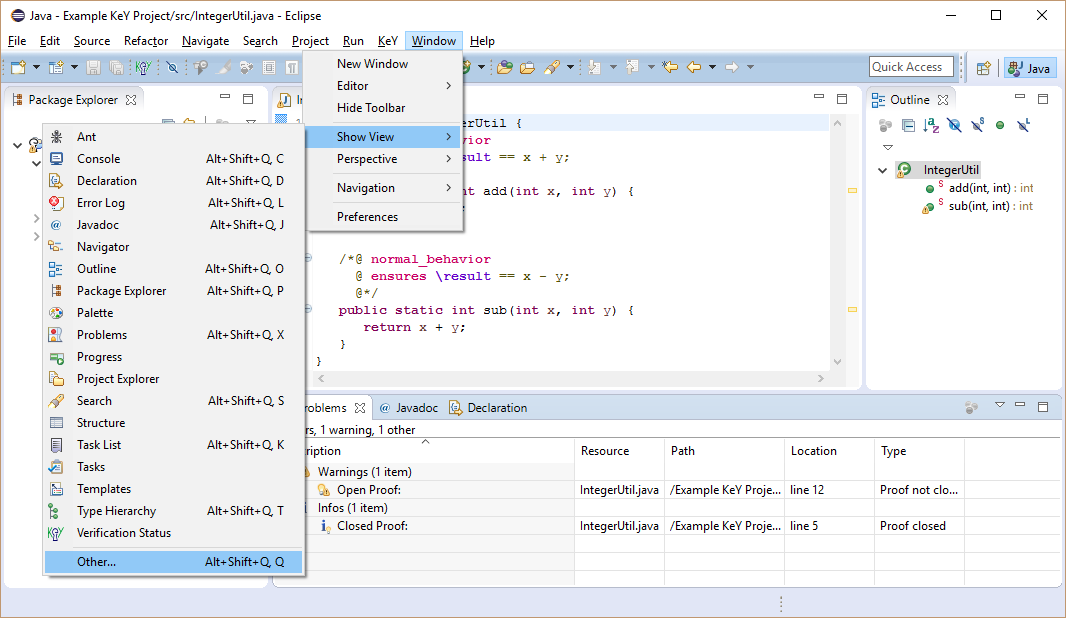
Task: Click the Open Type toolbar icon
Action: click(x=504, y=67)
